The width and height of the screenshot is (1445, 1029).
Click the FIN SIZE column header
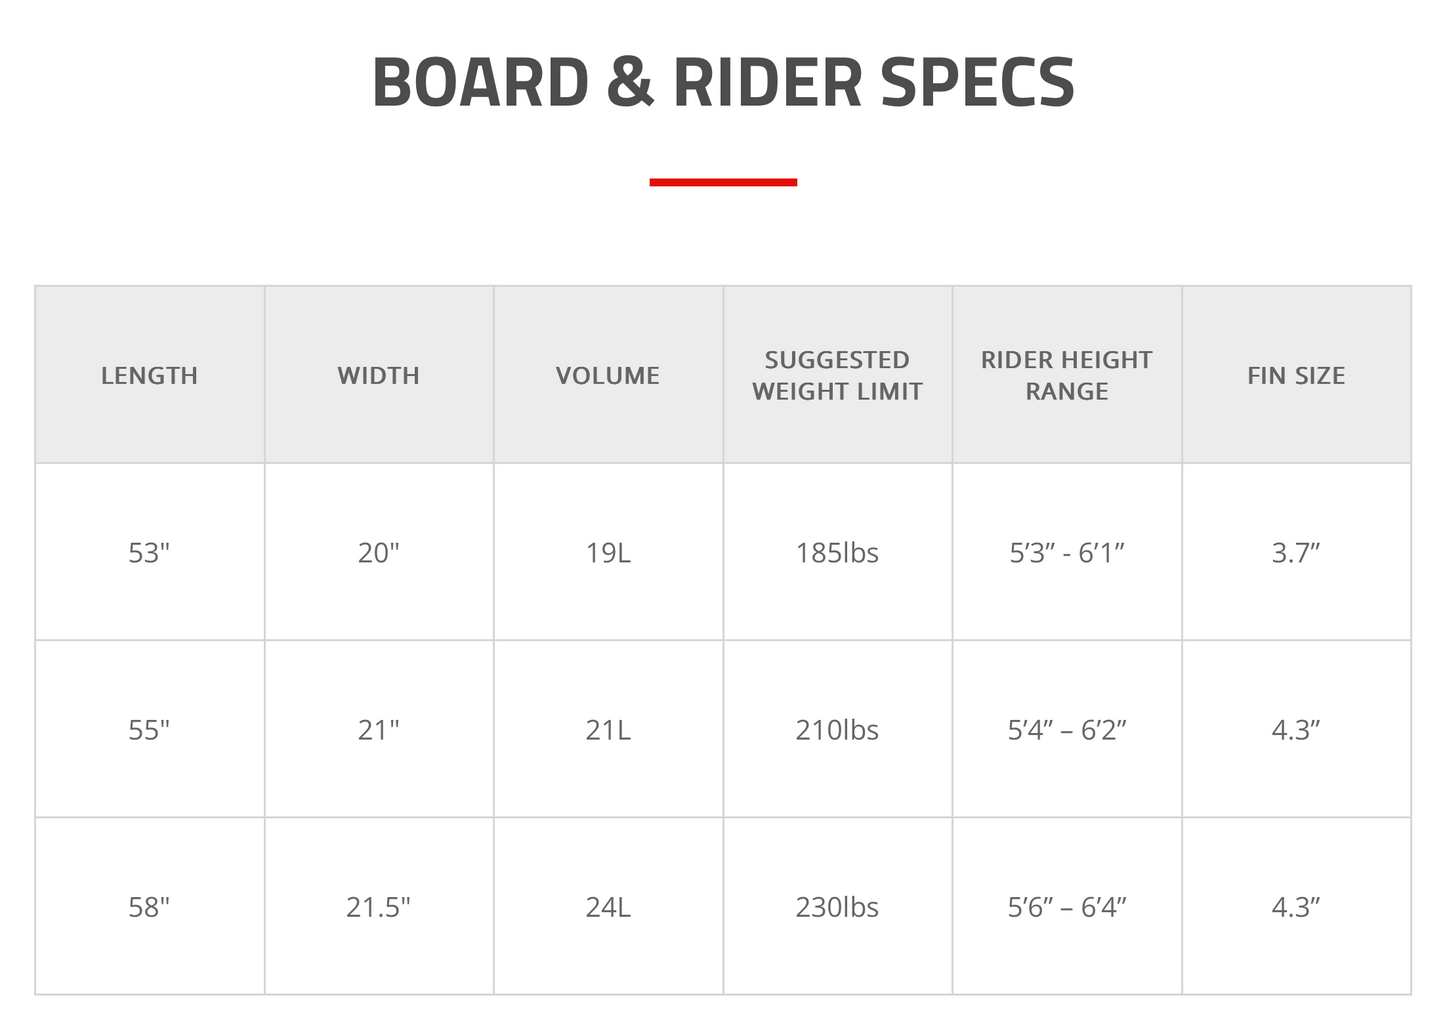[x=1296, y=376]
